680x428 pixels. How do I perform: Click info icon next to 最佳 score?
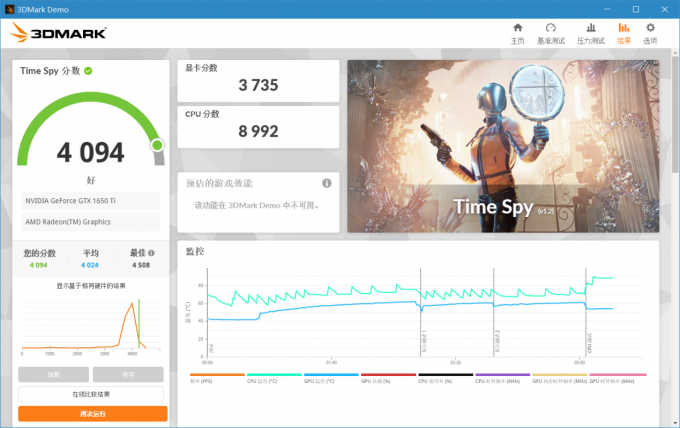[x=151, y=254]
